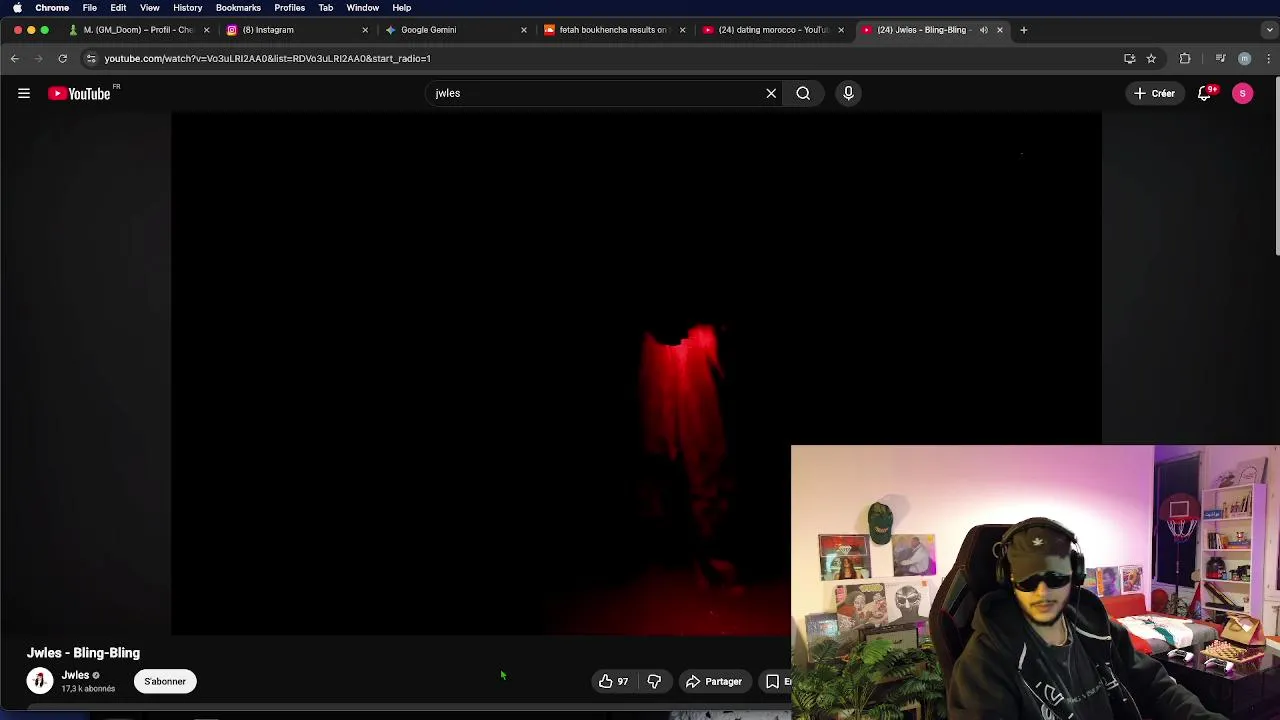Click the browser forward arrow
This screenshot has height=720, width=1280.
tap(39, 58)
